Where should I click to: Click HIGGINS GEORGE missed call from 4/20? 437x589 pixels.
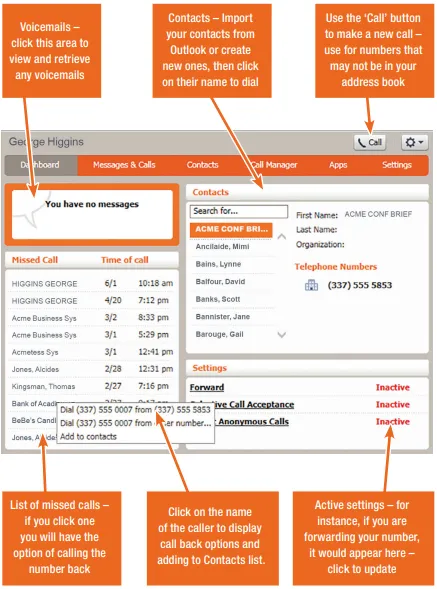(x=92, y=301)
